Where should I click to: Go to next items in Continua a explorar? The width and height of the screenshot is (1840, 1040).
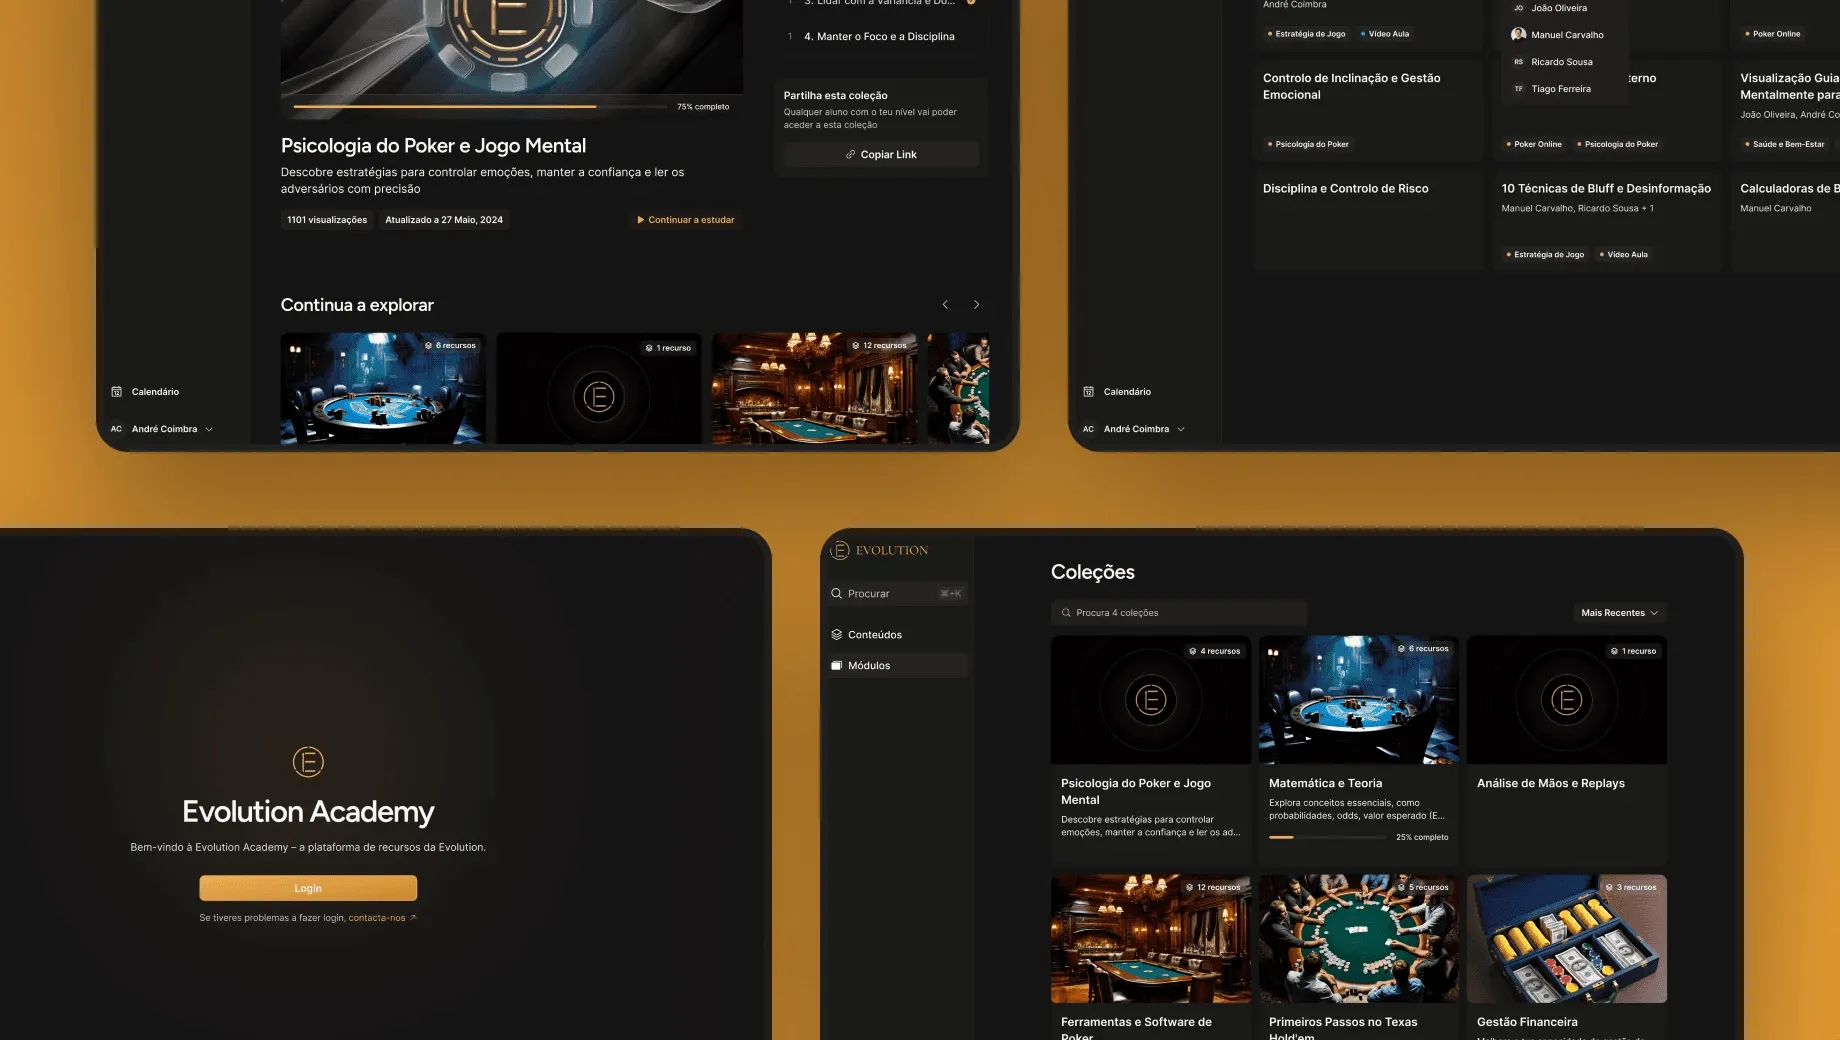[x=977, y=305]
